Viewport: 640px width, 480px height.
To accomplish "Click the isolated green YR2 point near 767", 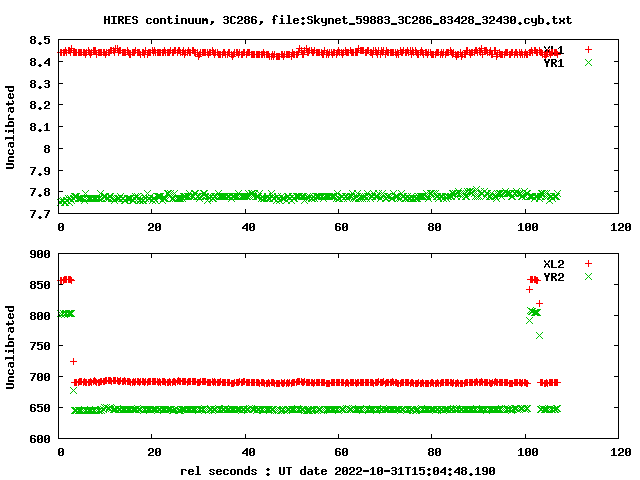I will coord(540,336).
